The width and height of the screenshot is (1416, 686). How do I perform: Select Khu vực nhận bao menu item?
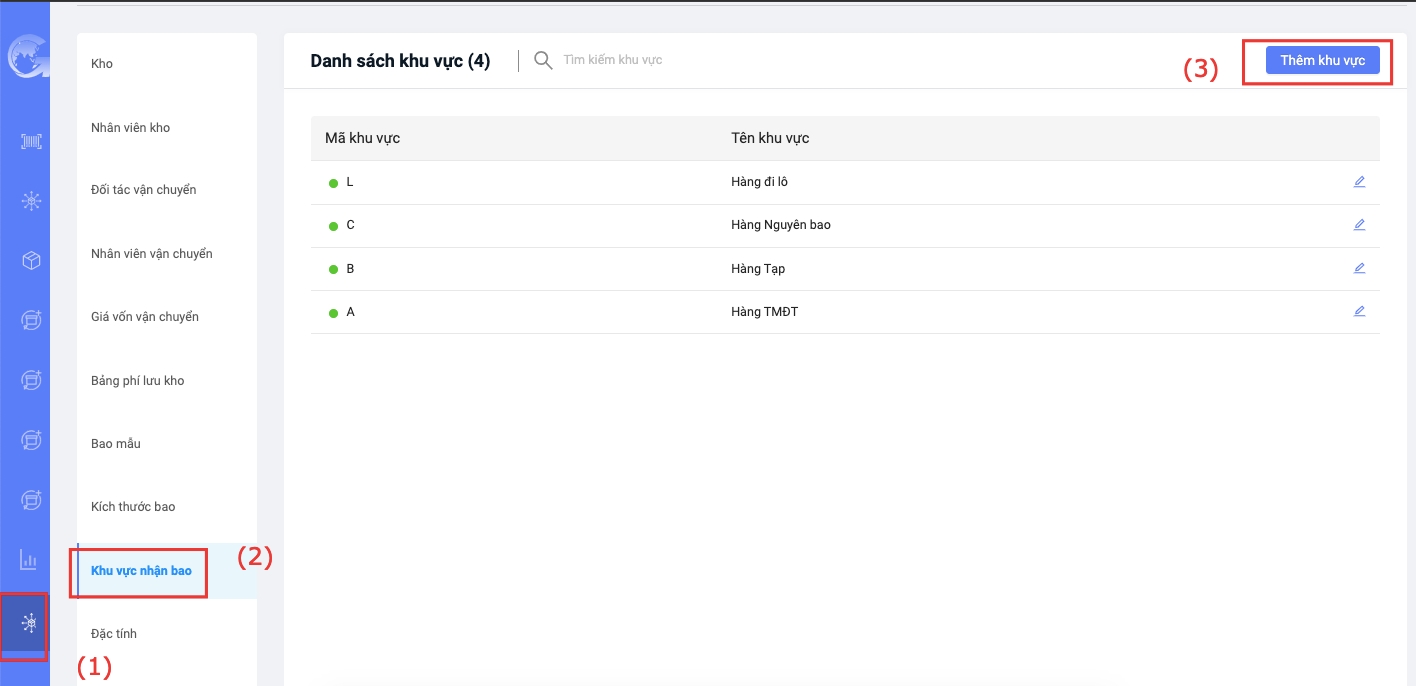point(141,571)
